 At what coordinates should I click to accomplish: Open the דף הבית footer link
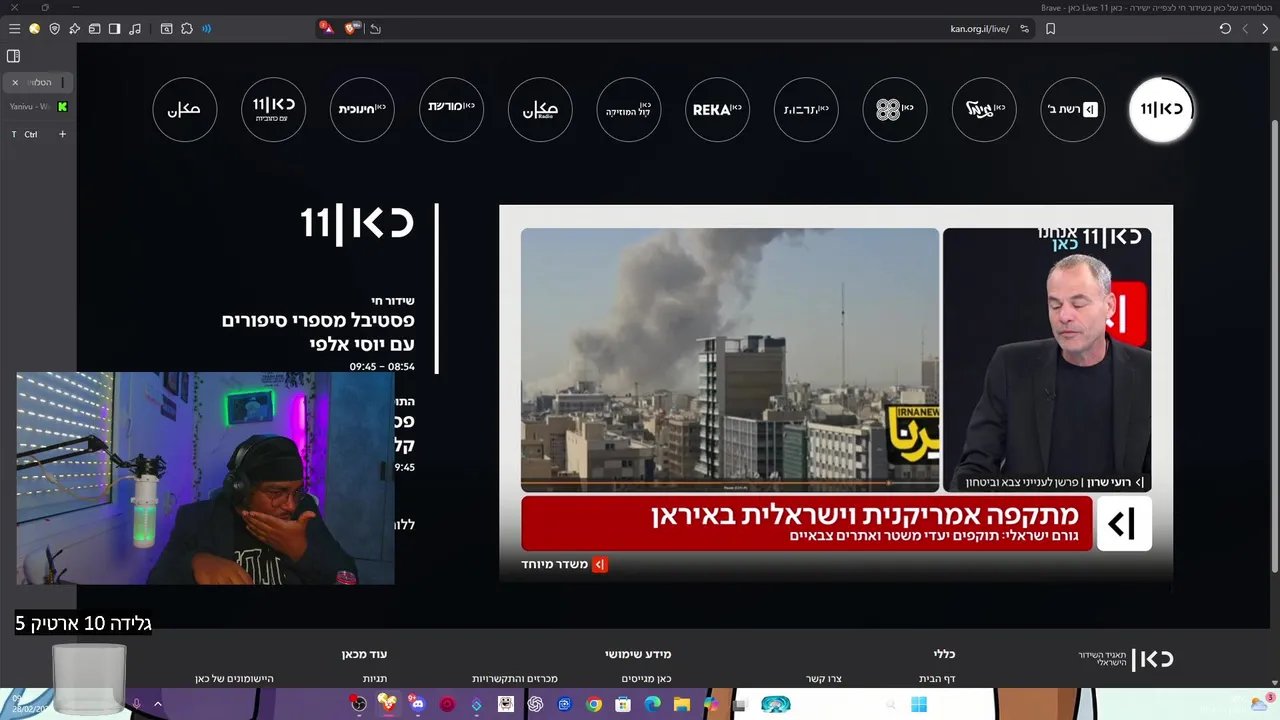[x=937, y=679]
